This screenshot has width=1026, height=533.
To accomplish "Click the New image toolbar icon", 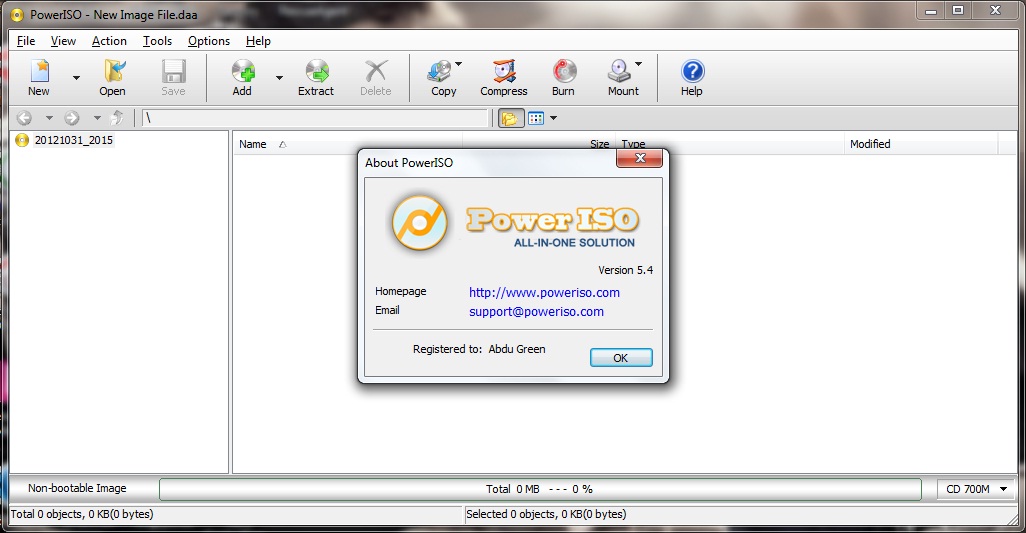I will coord(39,71).
